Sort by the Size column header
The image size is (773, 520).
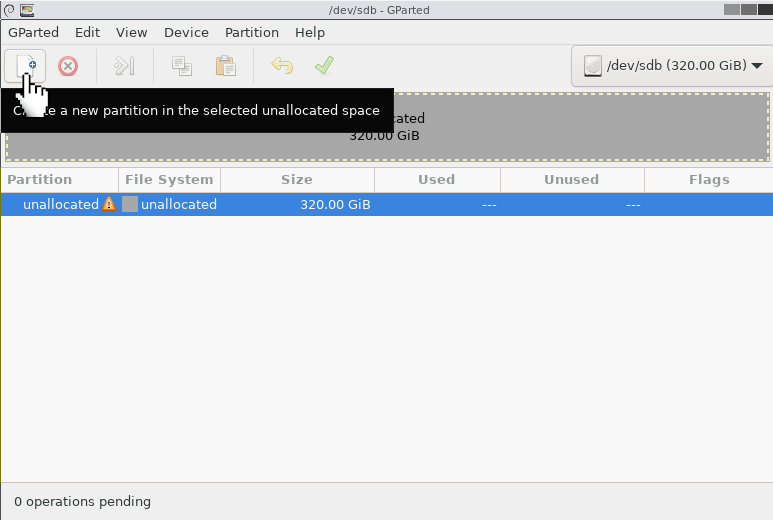(297, 179)
